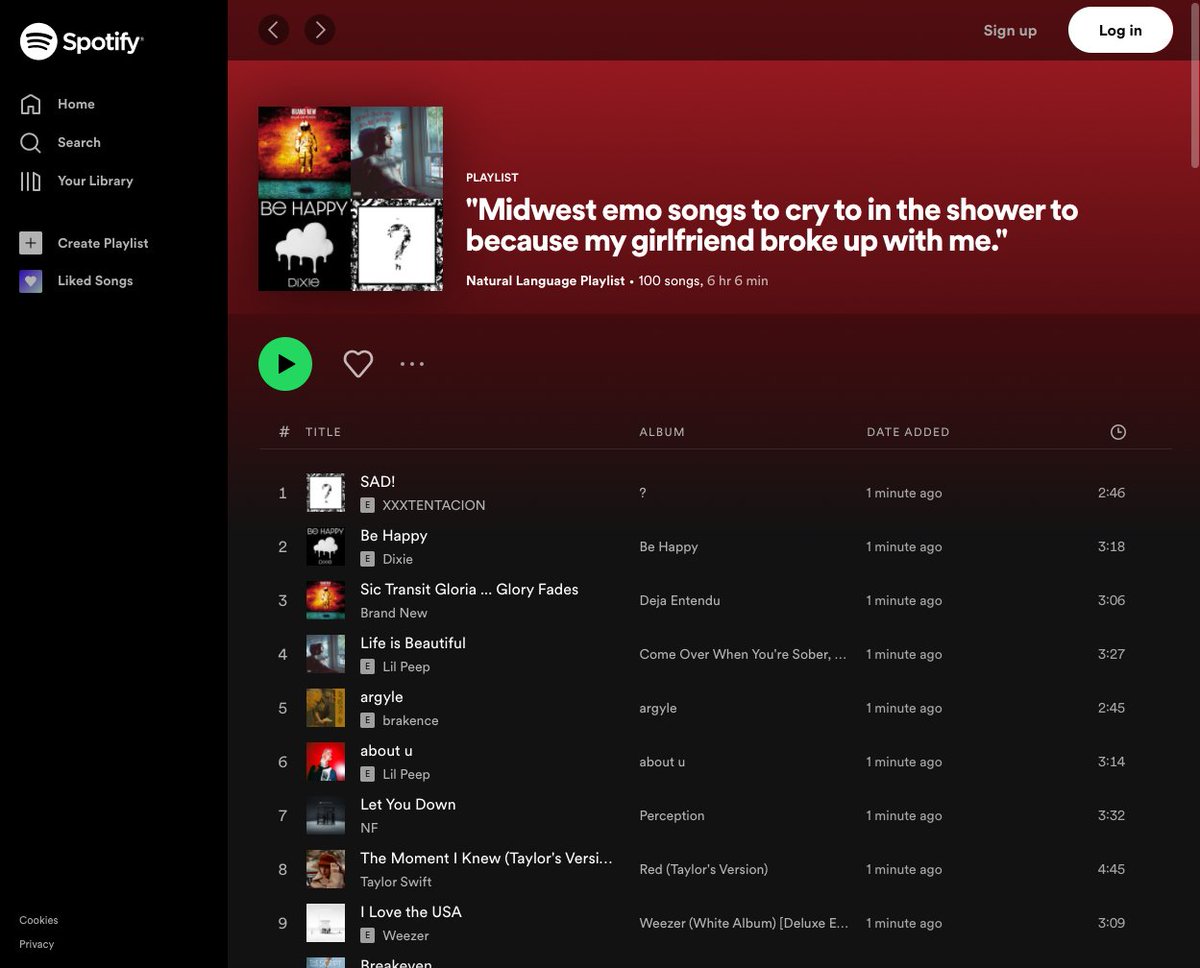
Task: Play the playlist with the green button
Action: pyautogui.click(x=285, y=364)
